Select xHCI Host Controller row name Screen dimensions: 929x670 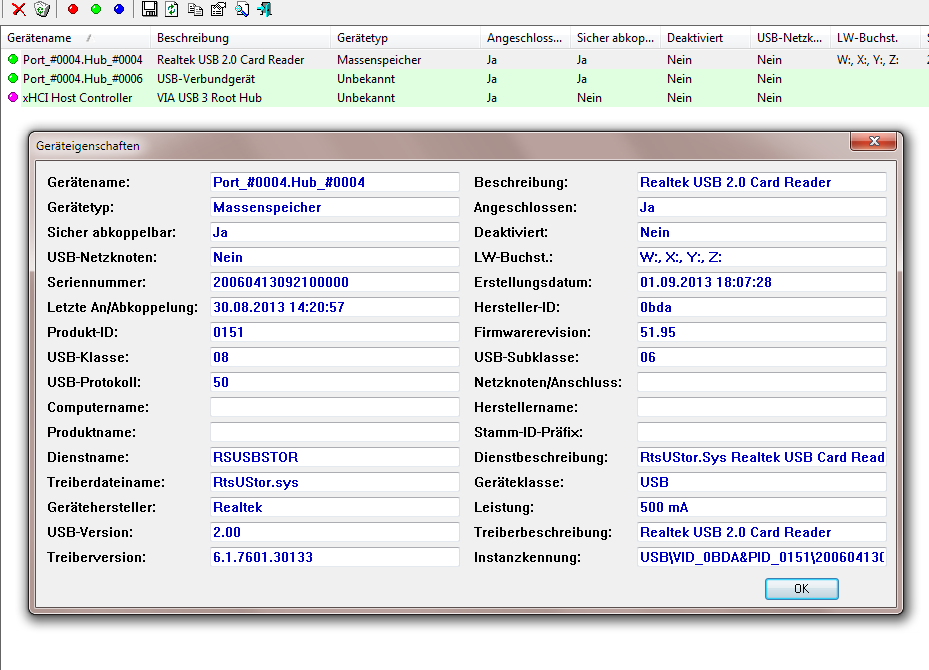pyautogui.click(x=77, y=98)
